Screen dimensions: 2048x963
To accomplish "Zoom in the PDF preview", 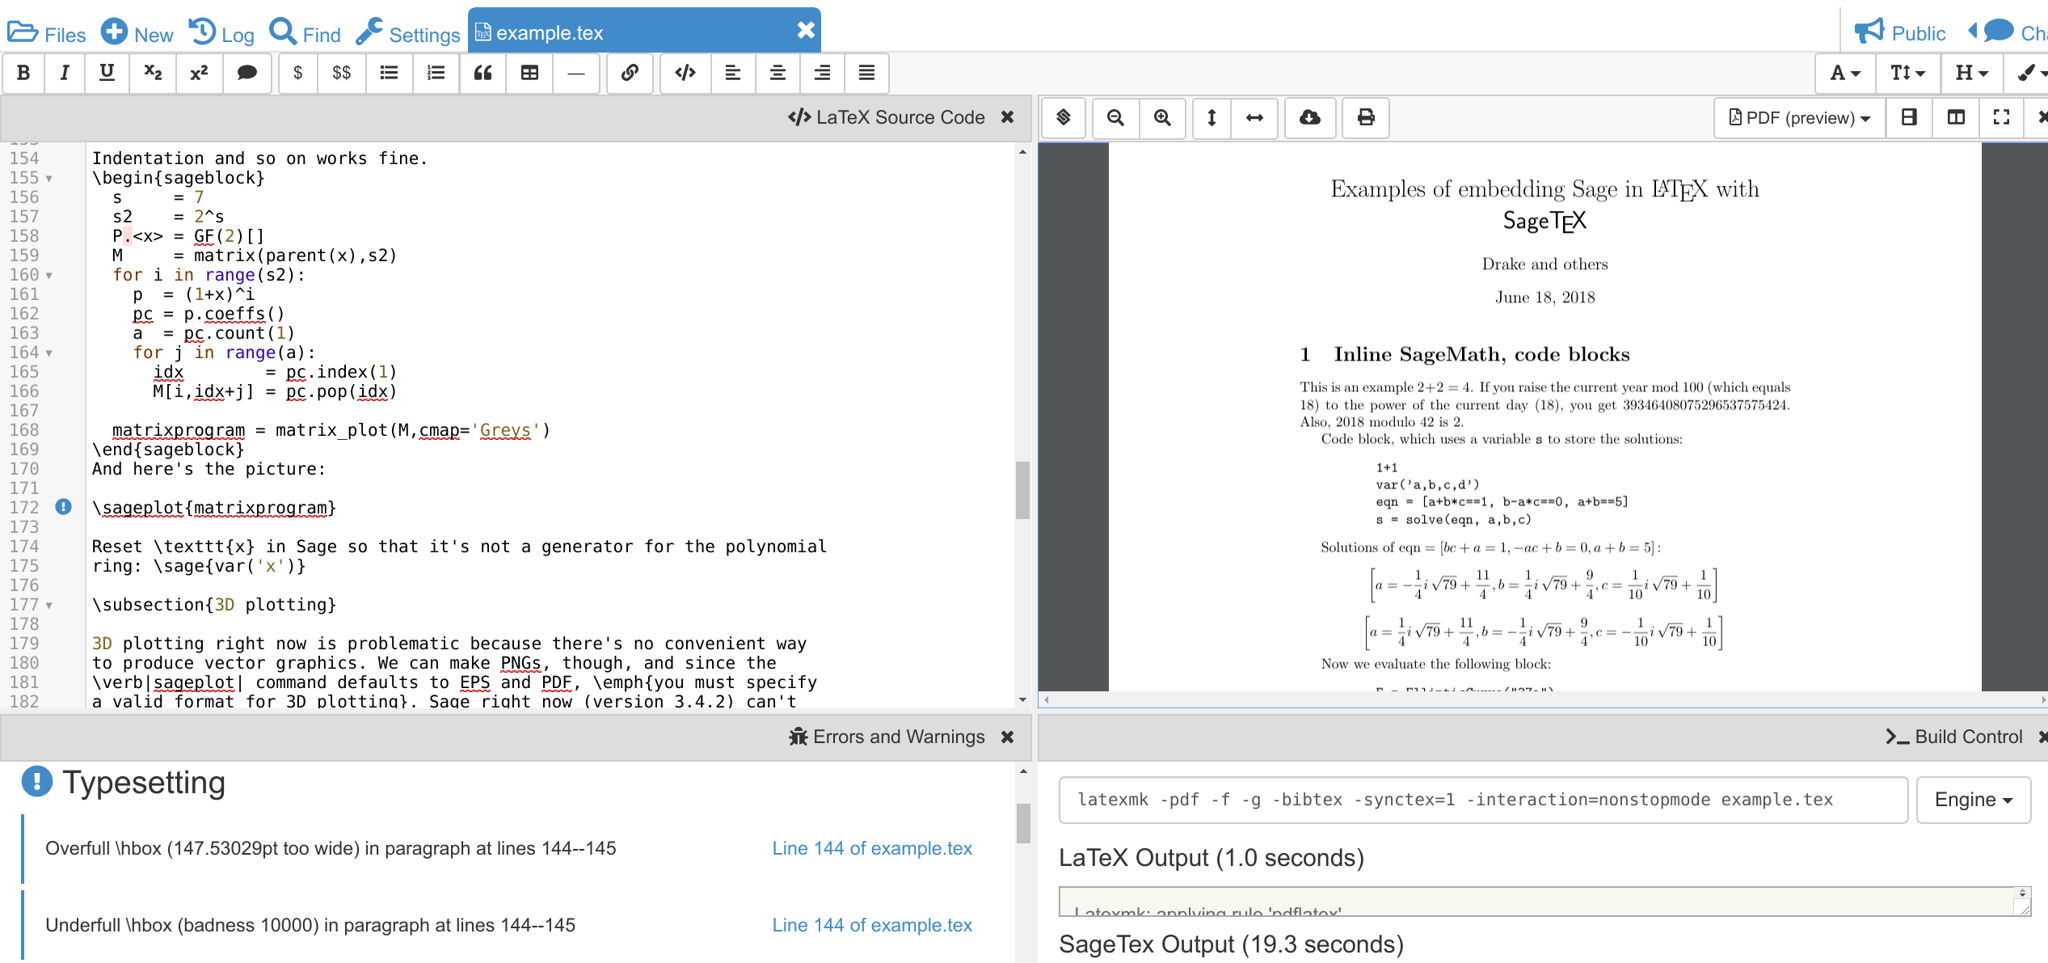I will click(x=1162, y=118).
